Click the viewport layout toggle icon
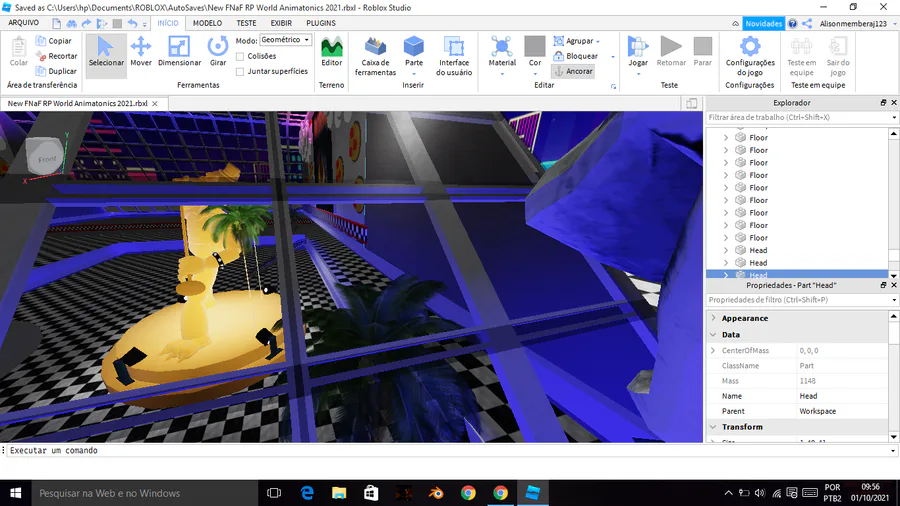Image resolution: width=900 pixels, height=506 pixels. point(692,103)
